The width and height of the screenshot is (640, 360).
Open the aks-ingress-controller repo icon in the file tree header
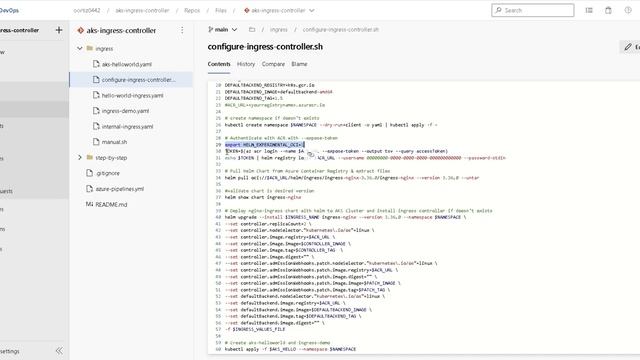(80, 30)
